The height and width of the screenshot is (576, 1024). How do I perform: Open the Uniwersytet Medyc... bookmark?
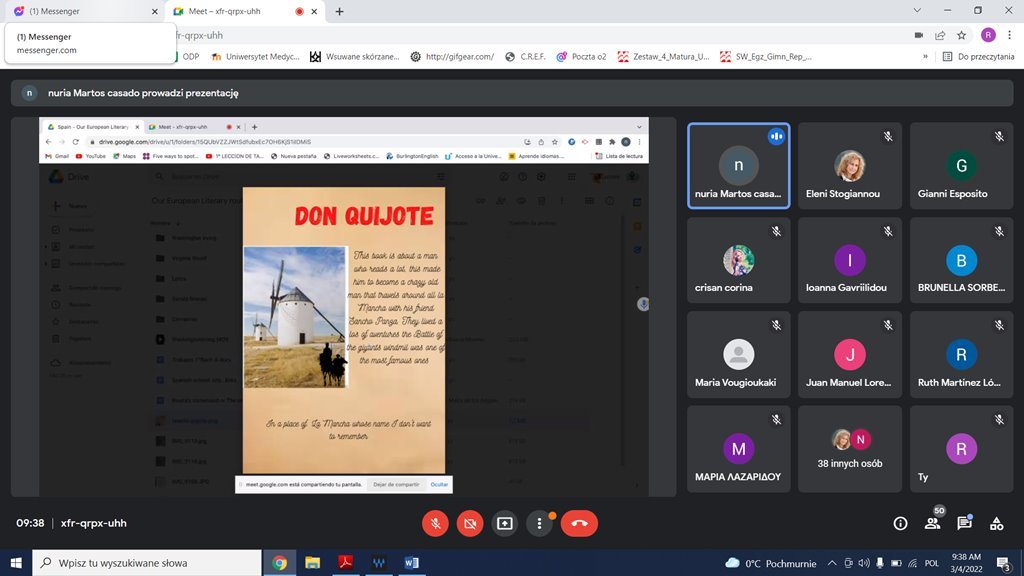(255, 57)
